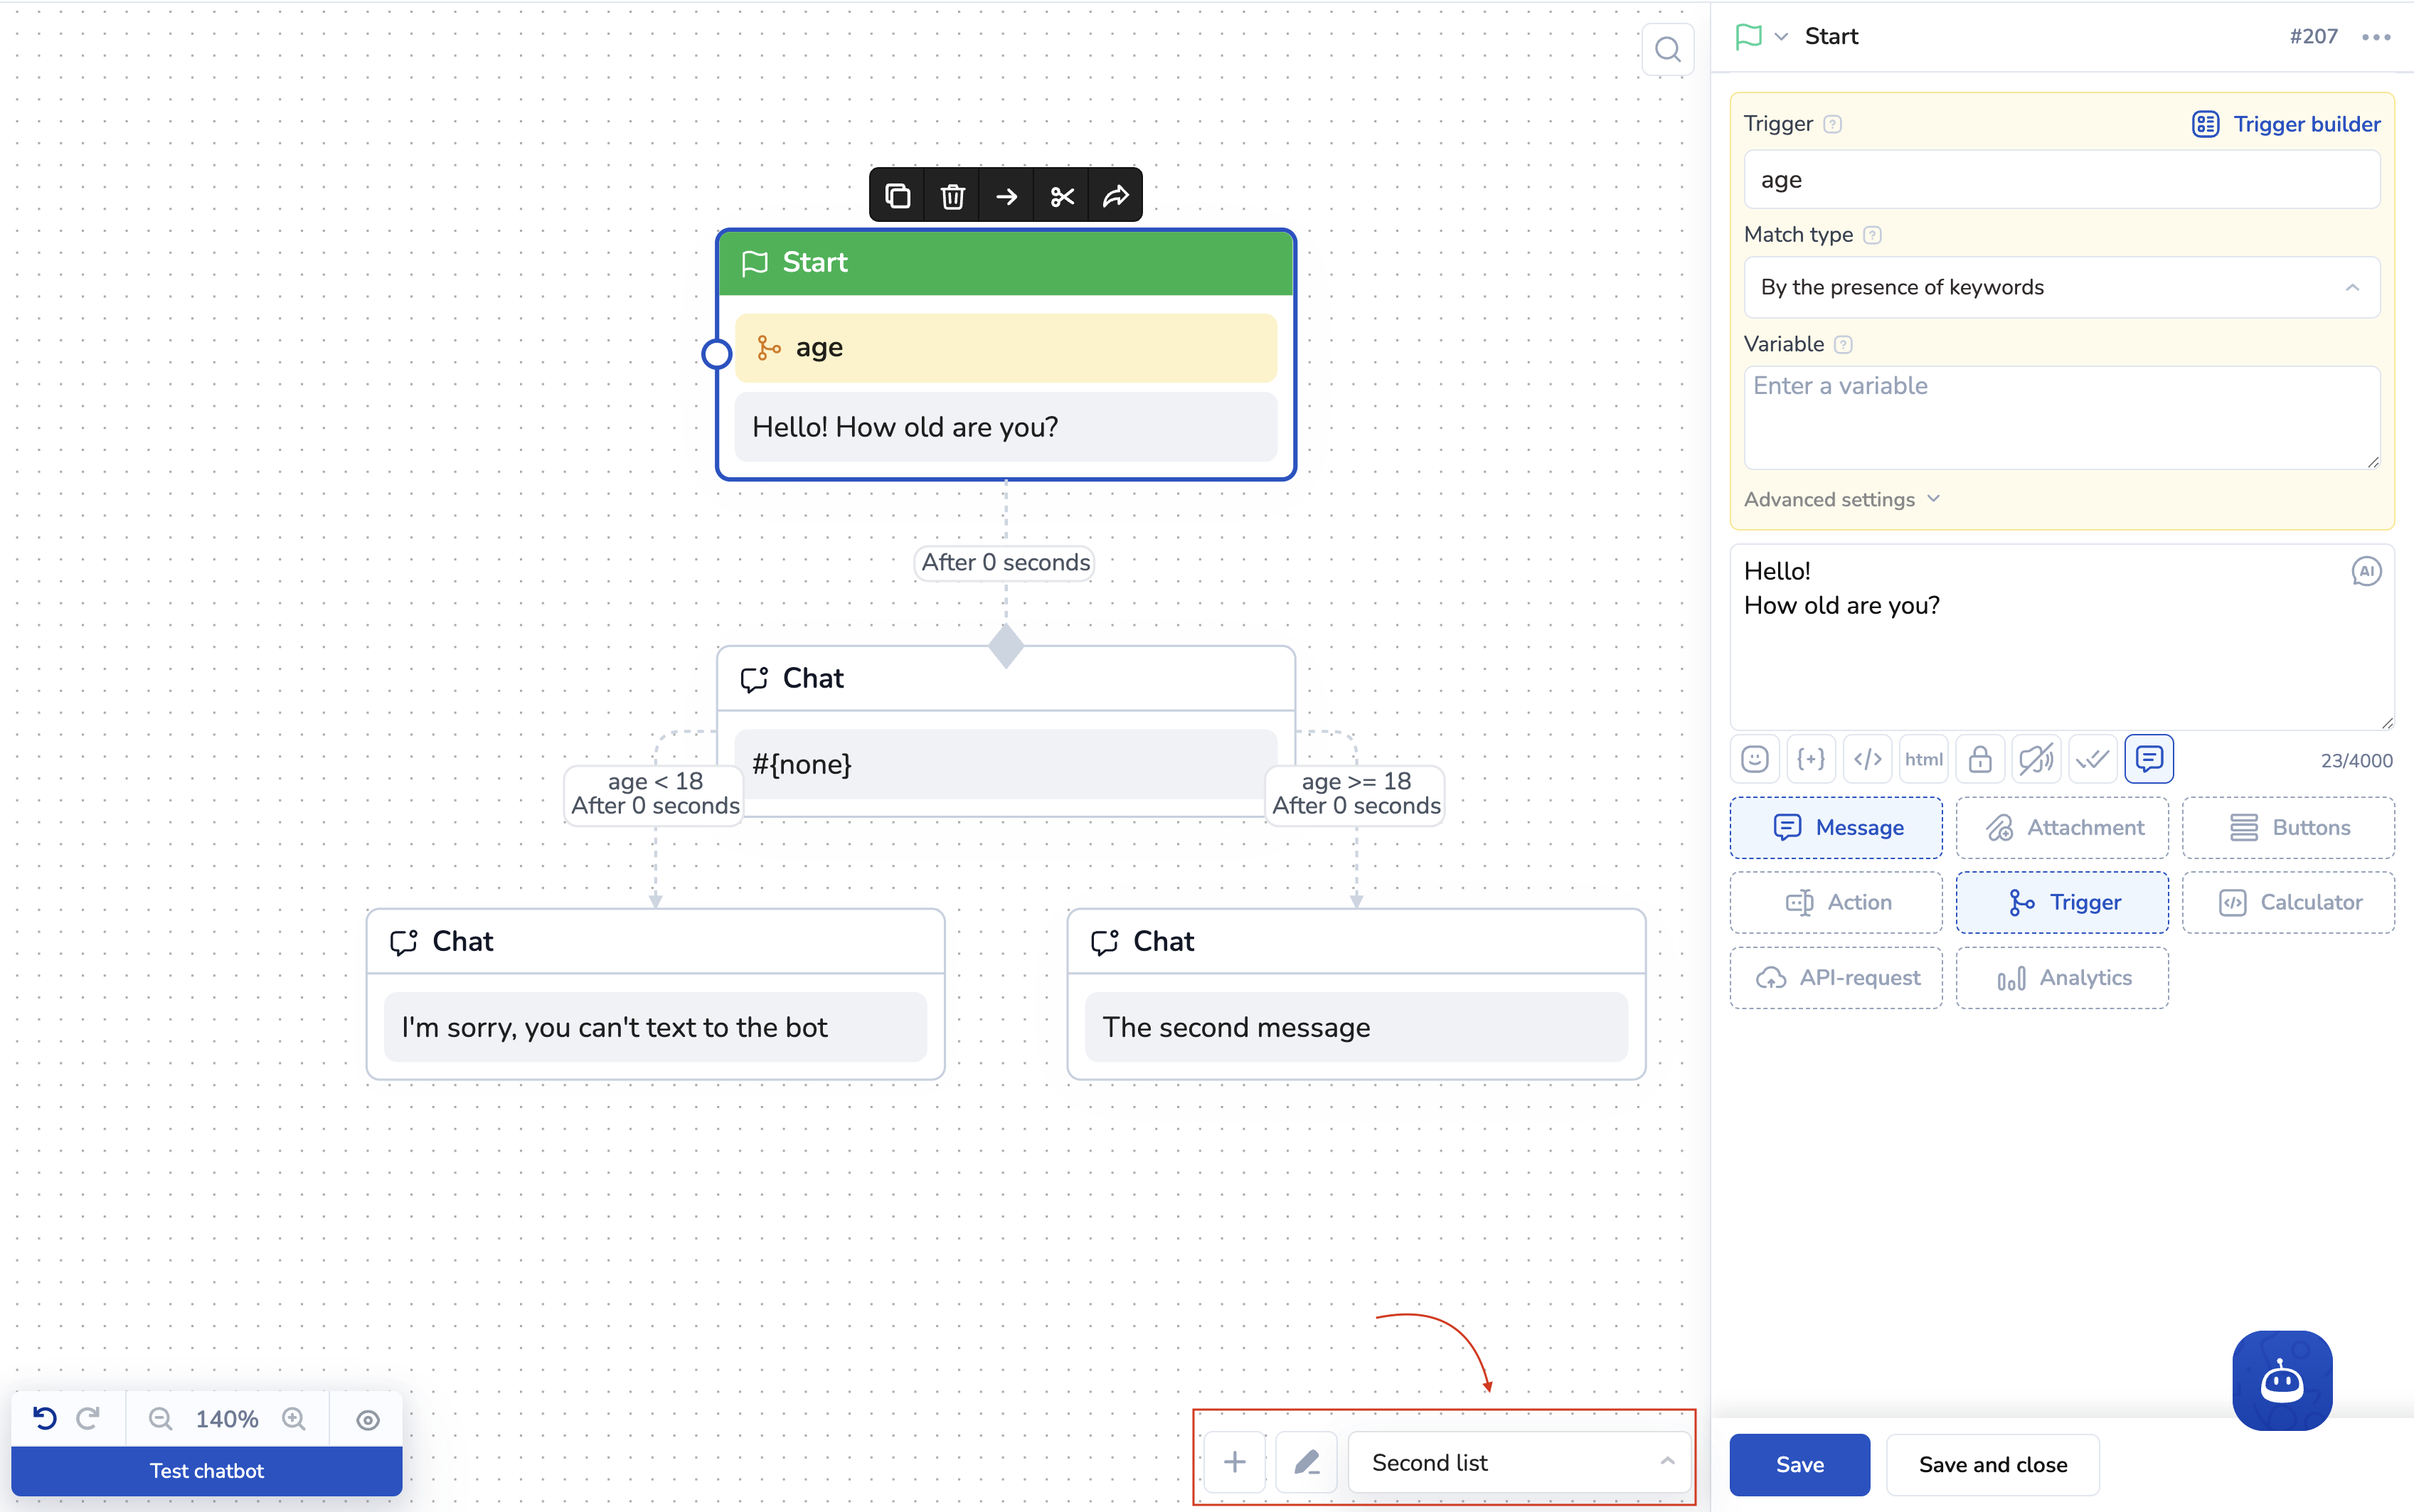Zoom in on the canvas with the plus magnifier
Image resolution: width=2414 pixels, height=1512 pixels.
[293, 1418]
